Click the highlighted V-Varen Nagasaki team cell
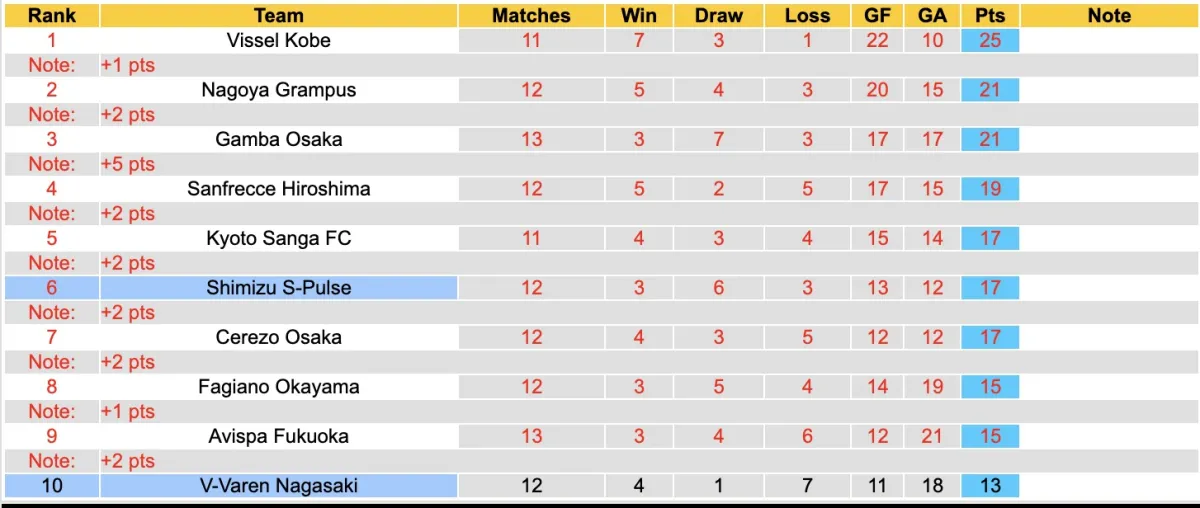 [x=279, y=486]
